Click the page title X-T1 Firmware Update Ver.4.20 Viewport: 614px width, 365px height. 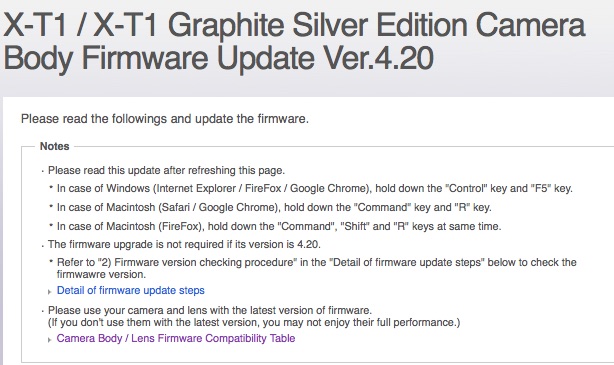click(294, 42)
